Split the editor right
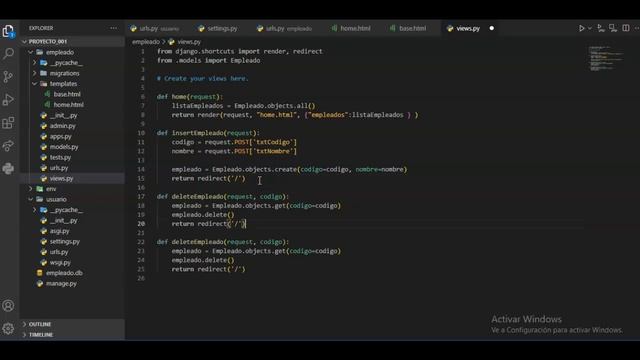 tap(626, 28)
